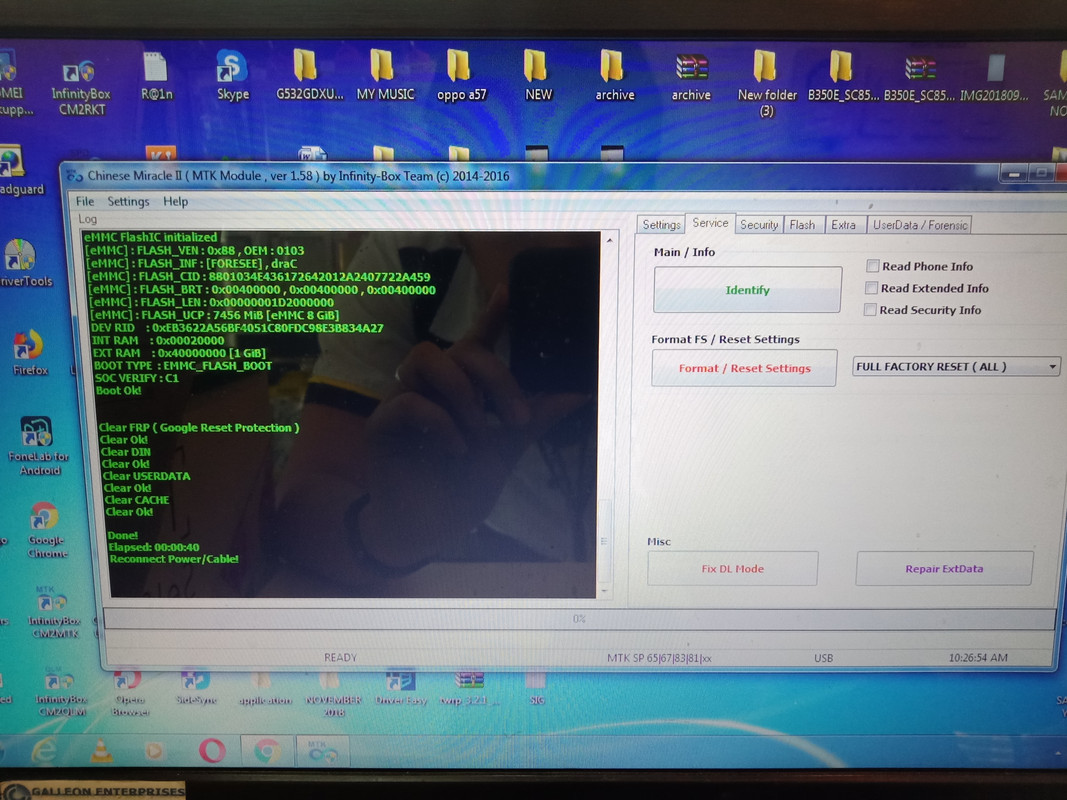
Task: Click the Fix DL Mode button
Action: click(732, 569)
